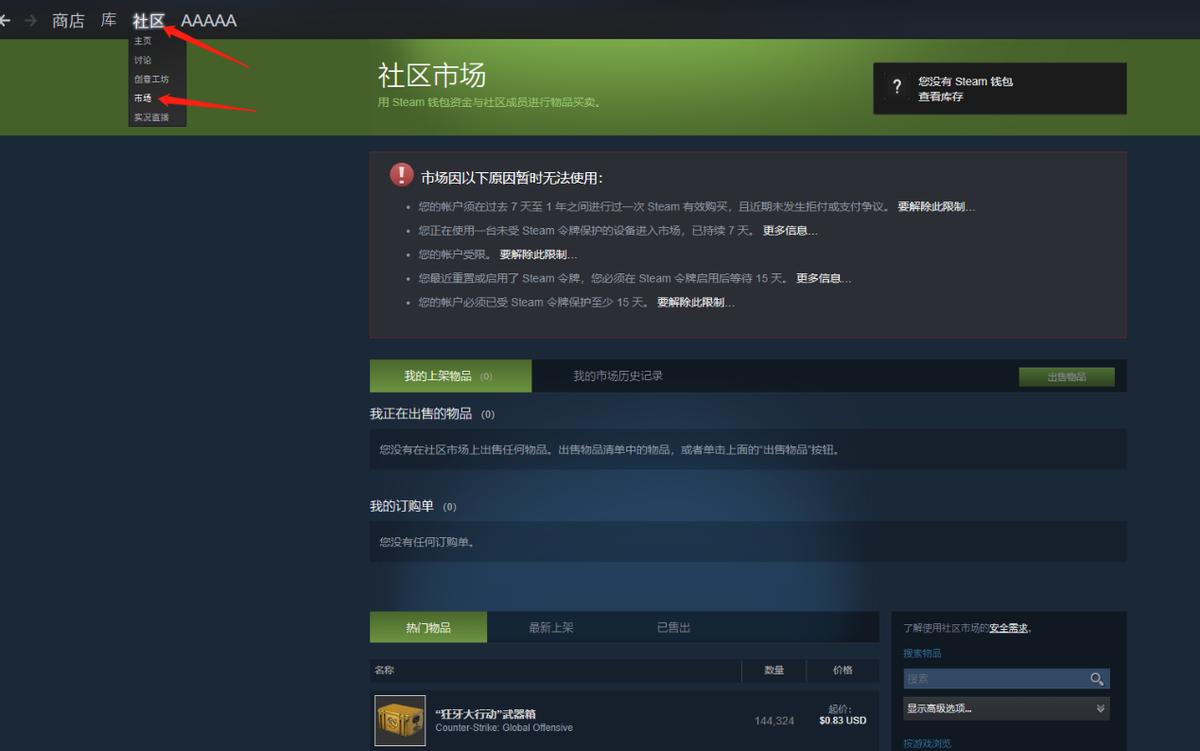Click the 查看库存 view inventory link
The image size is (1200, 751).
coord(941,97)
